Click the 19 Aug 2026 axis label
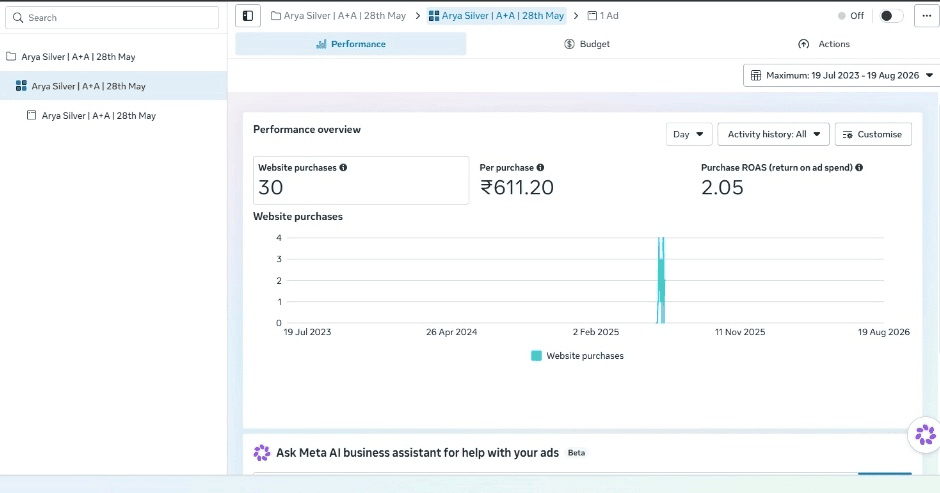This screenshot has height=493, width=940. [884, 332]
